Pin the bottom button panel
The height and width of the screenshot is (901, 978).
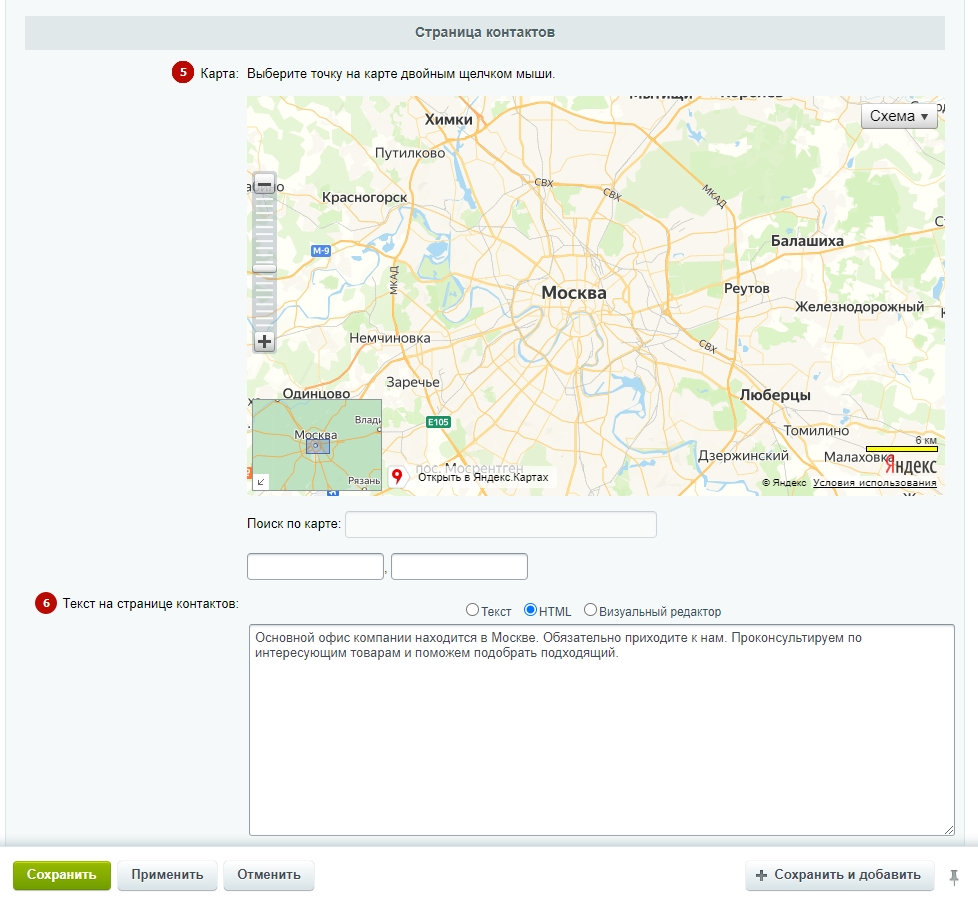954,877
